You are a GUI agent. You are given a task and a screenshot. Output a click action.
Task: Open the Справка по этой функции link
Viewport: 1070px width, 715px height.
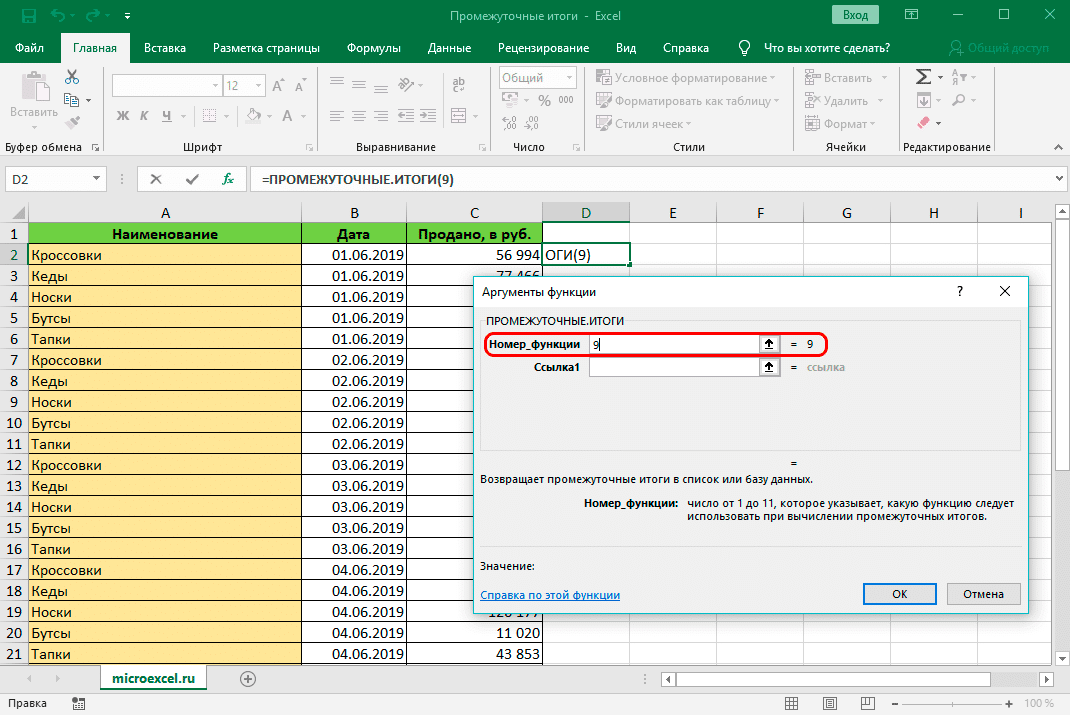550,595
